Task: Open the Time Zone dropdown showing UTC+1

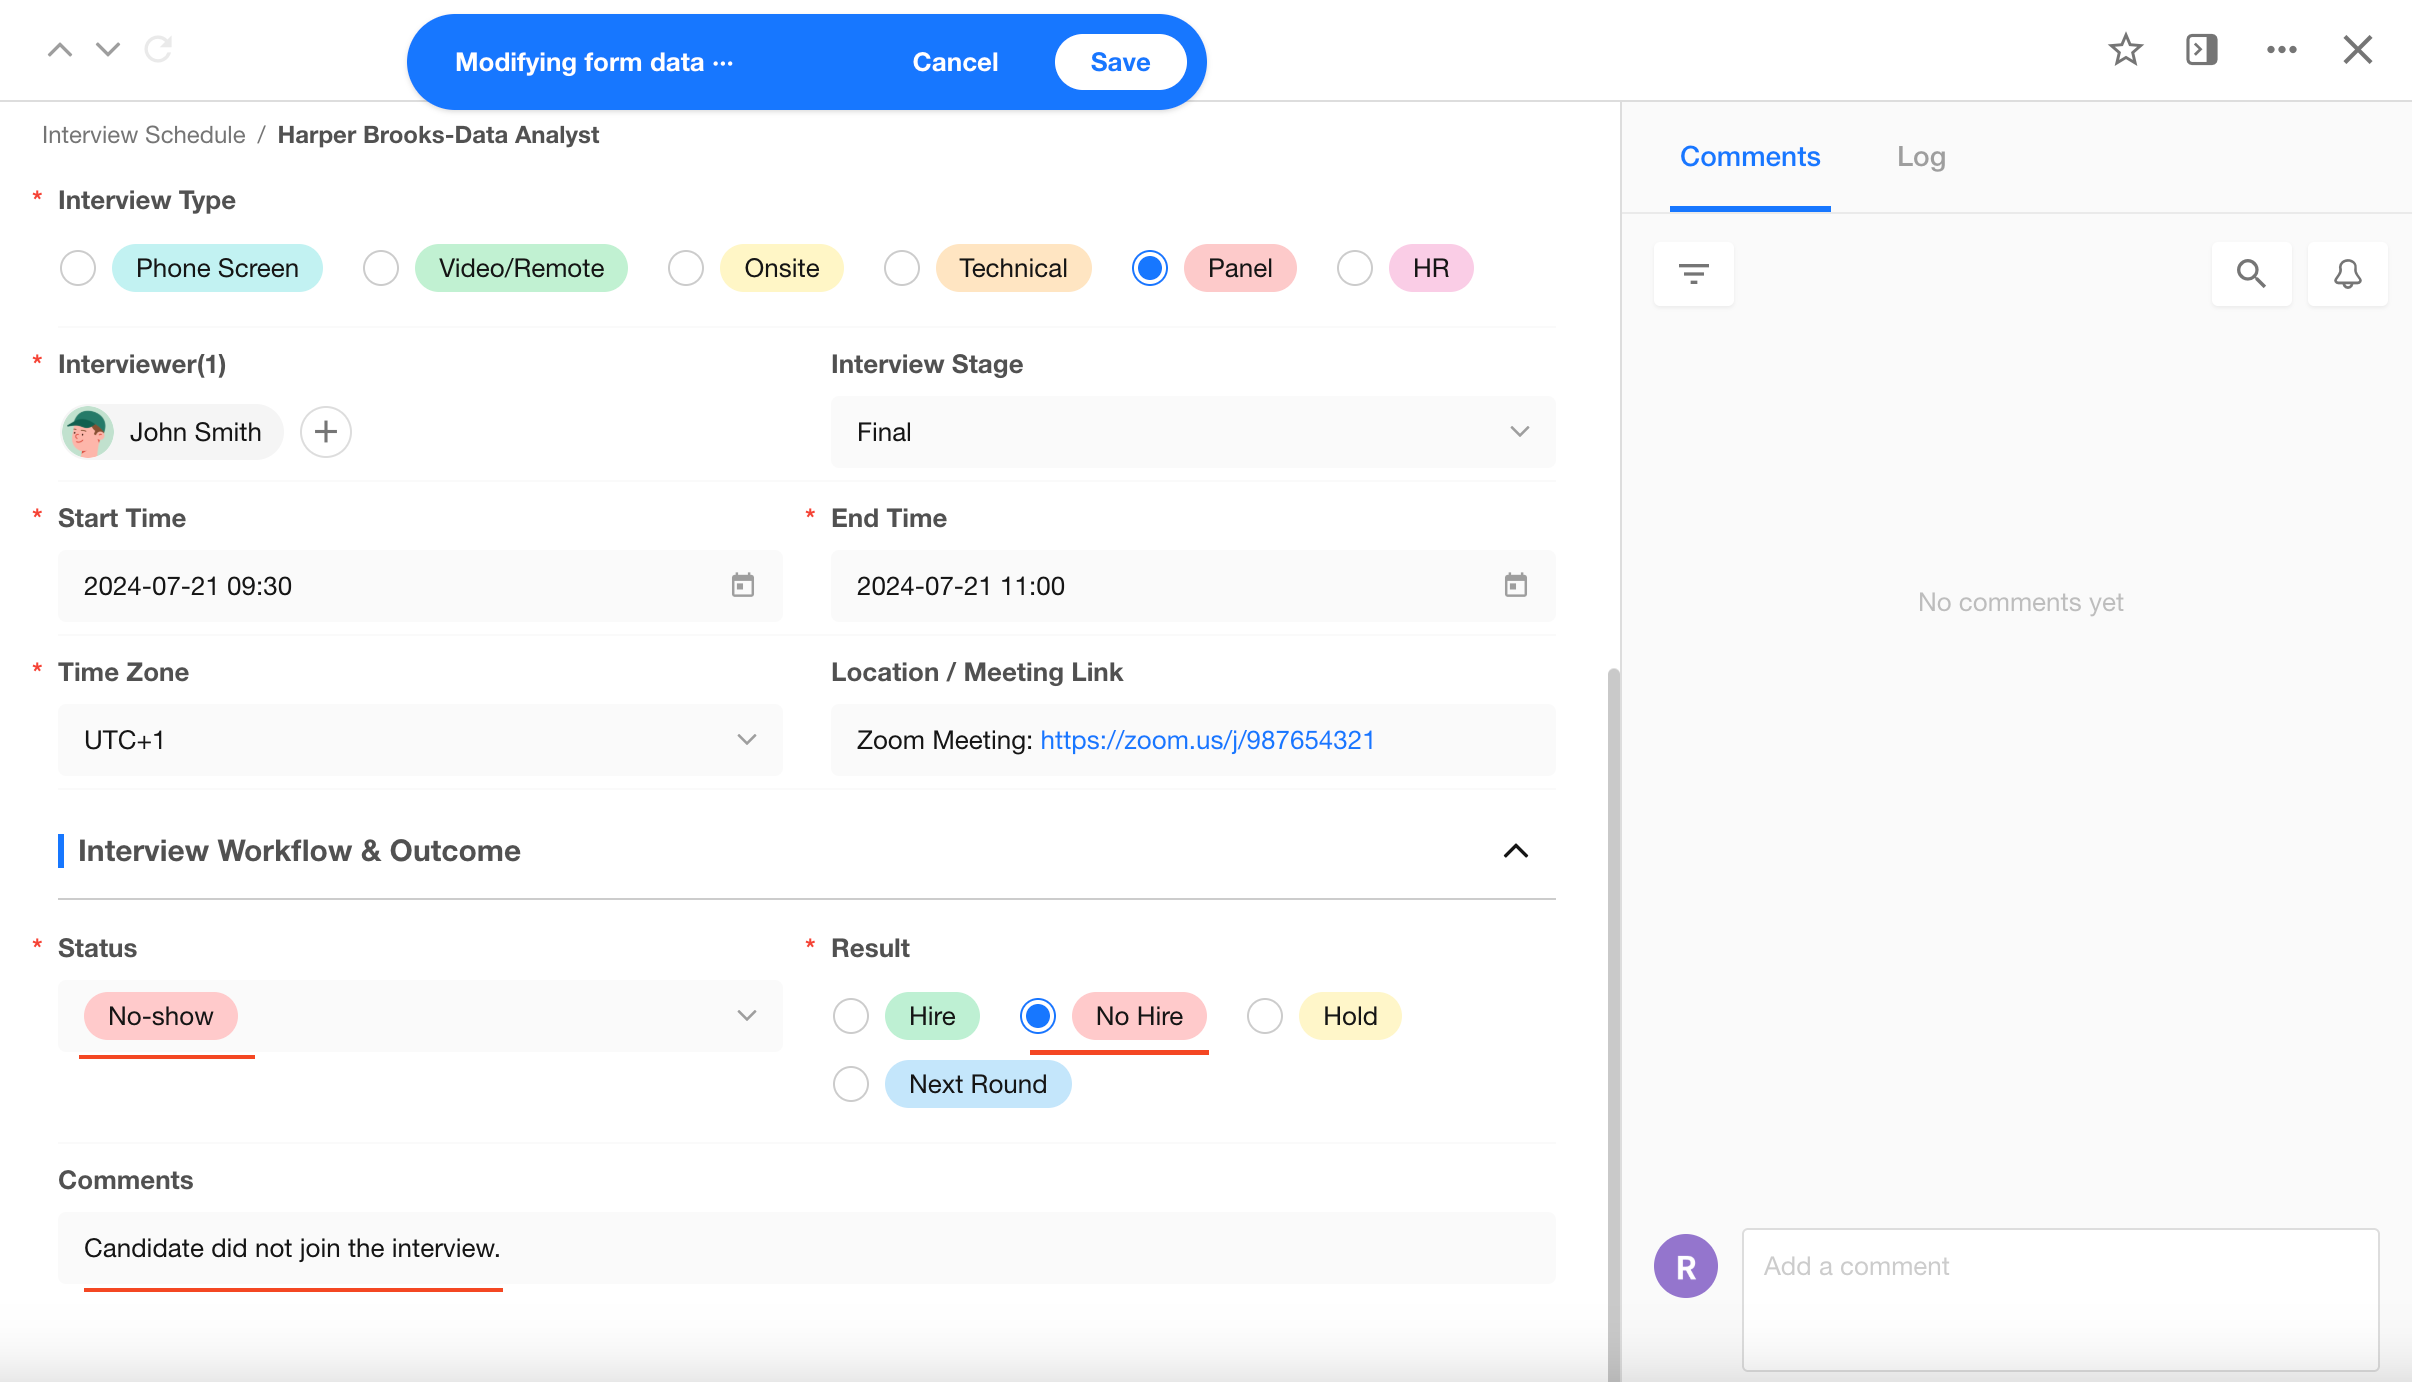Action: (x=420, y=740)
